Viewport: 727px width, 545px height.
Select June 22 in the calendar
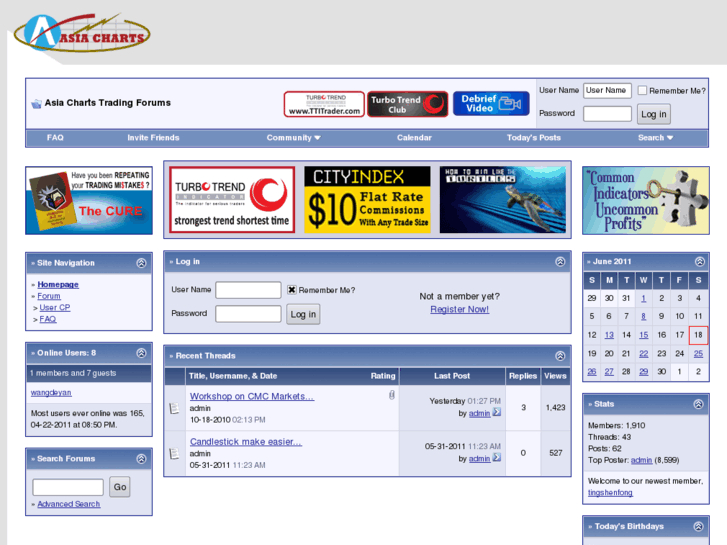[644, 353]
